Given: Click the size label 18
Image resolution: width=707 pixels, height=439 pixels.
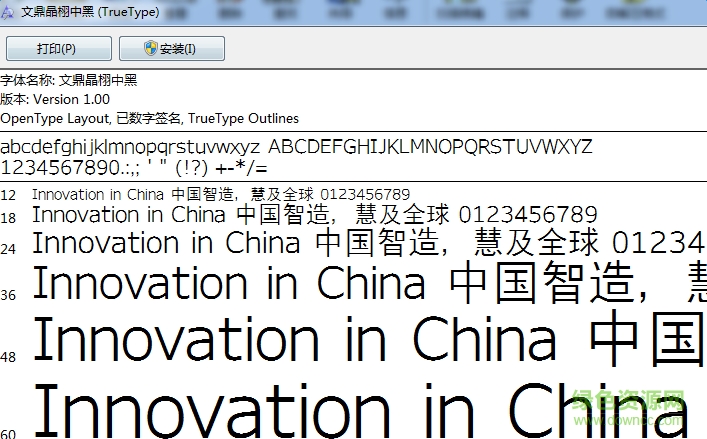Looking at the screenshot, I should [8, 218].
